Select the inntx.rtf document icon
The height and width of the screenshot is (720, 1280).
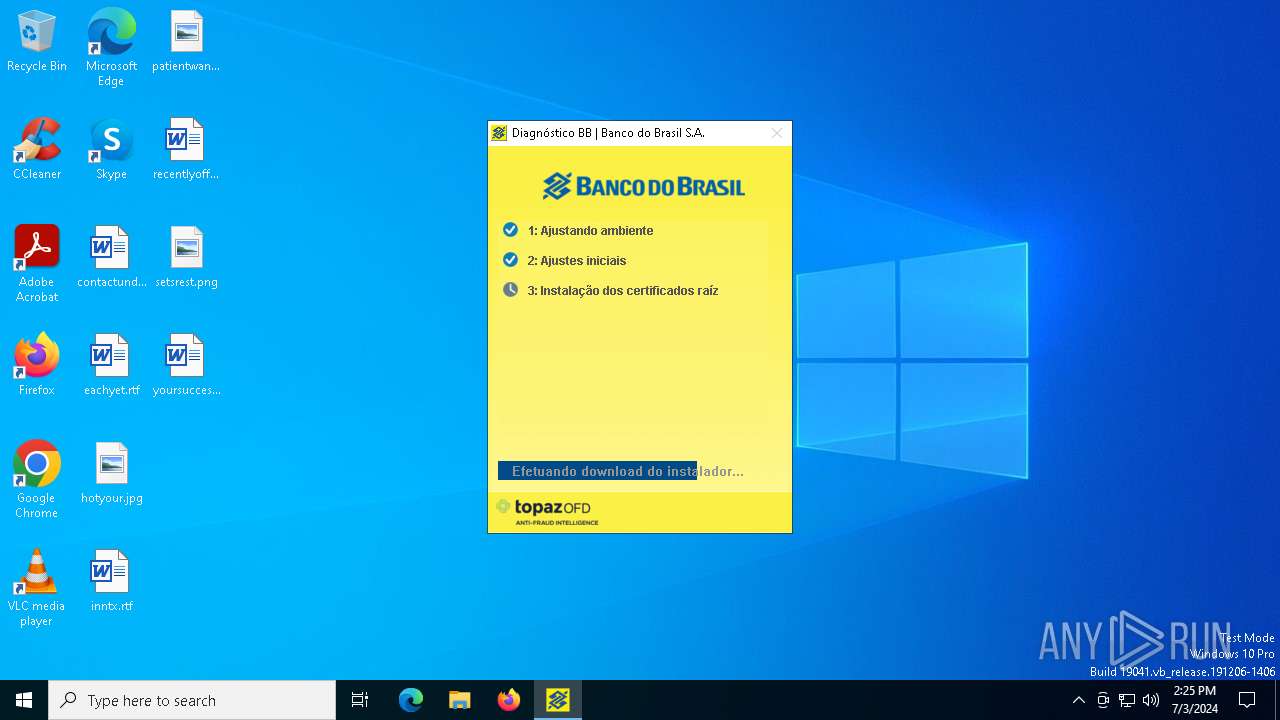(x=111, y=582)
